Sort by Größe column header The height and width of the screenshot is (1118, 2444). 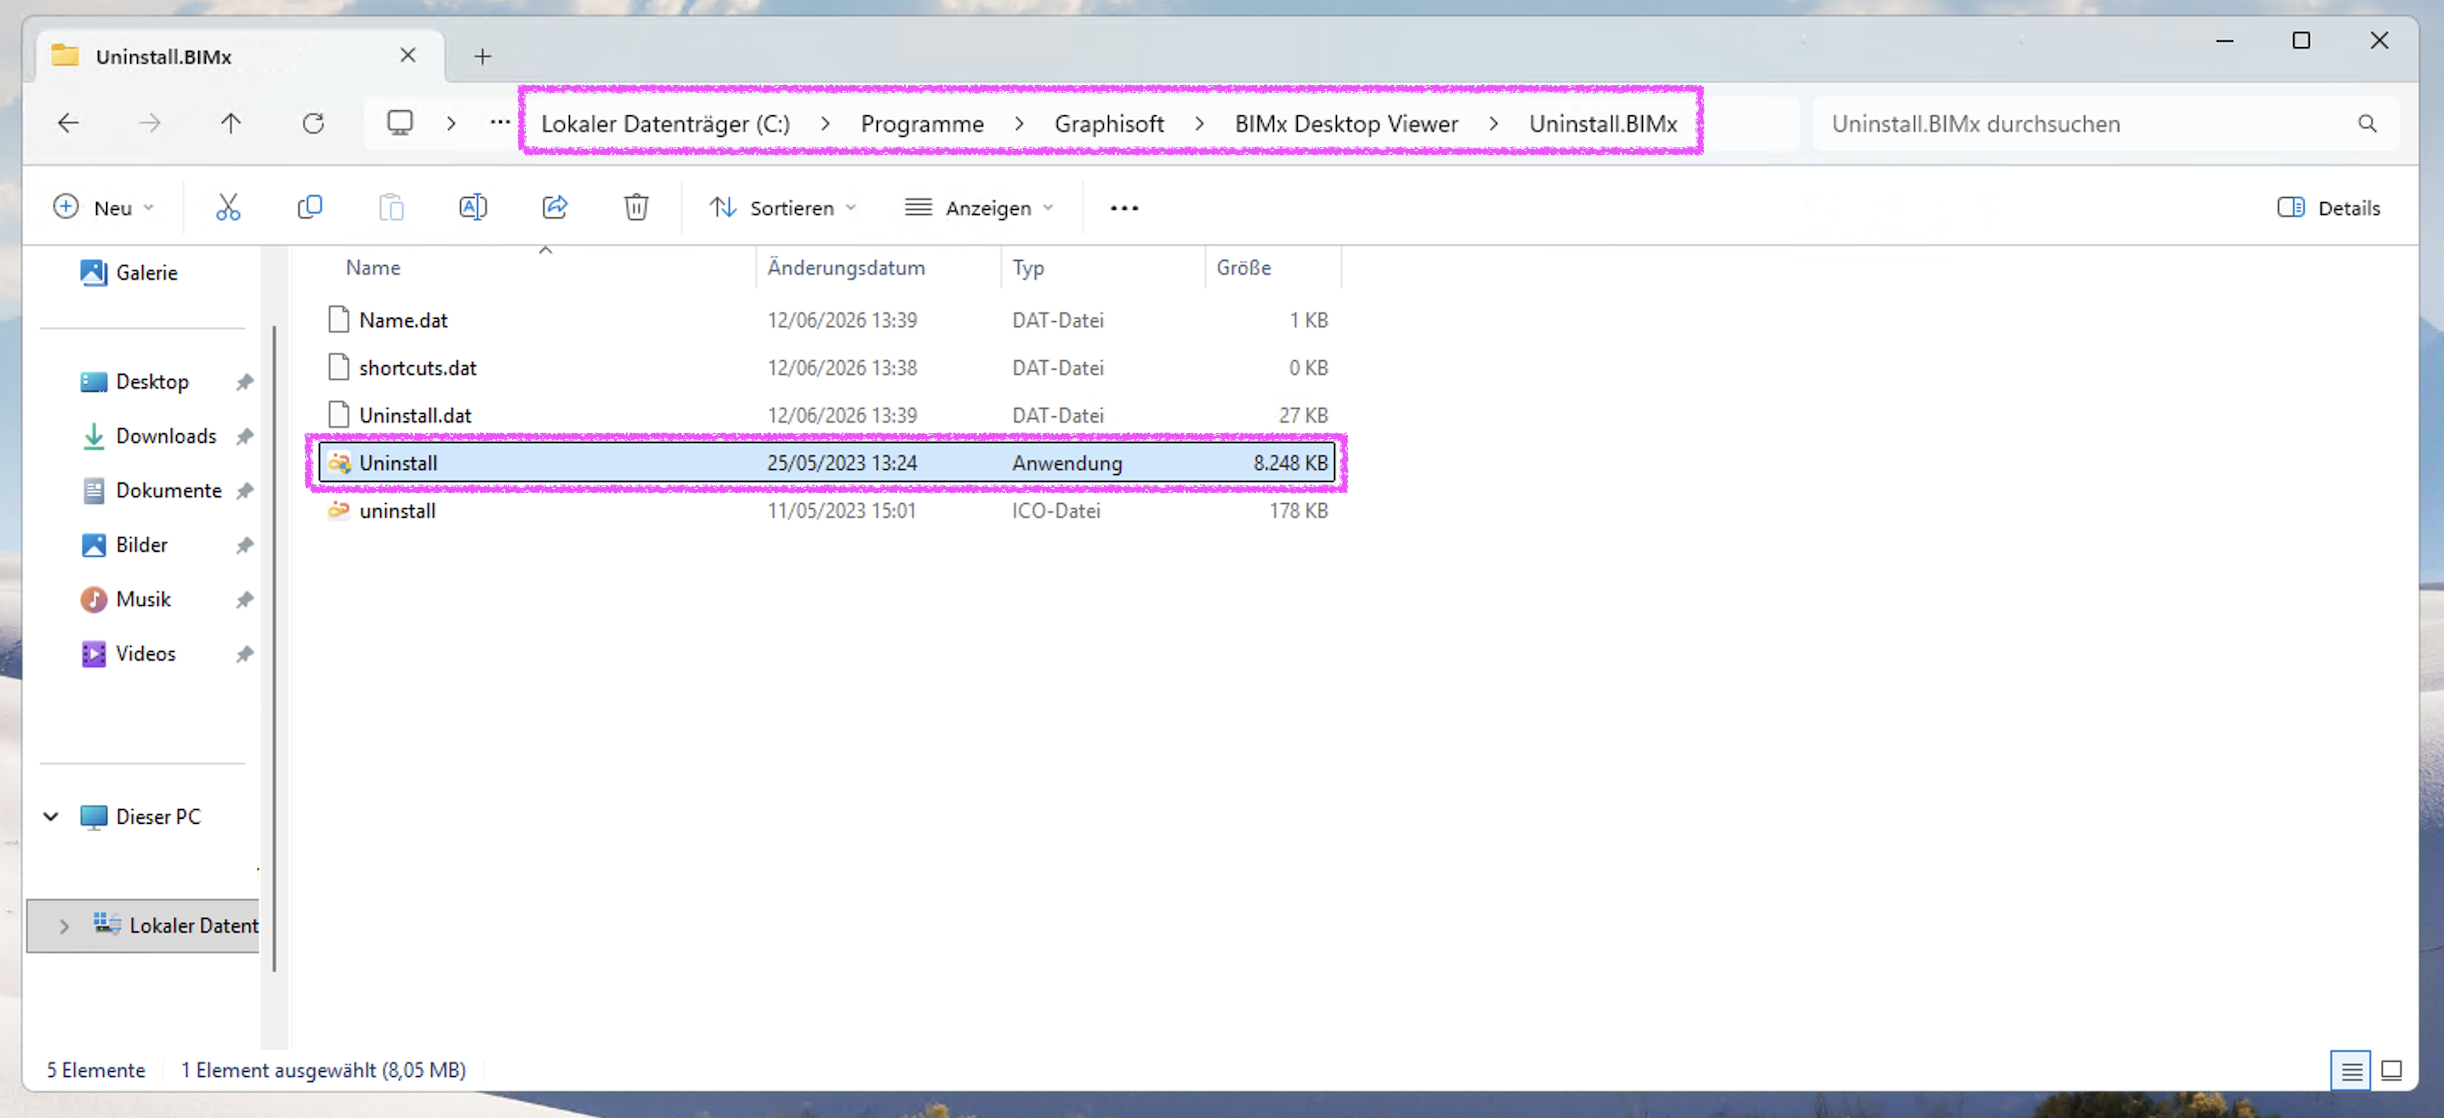pyautogui.click(x=1272, y=268)
